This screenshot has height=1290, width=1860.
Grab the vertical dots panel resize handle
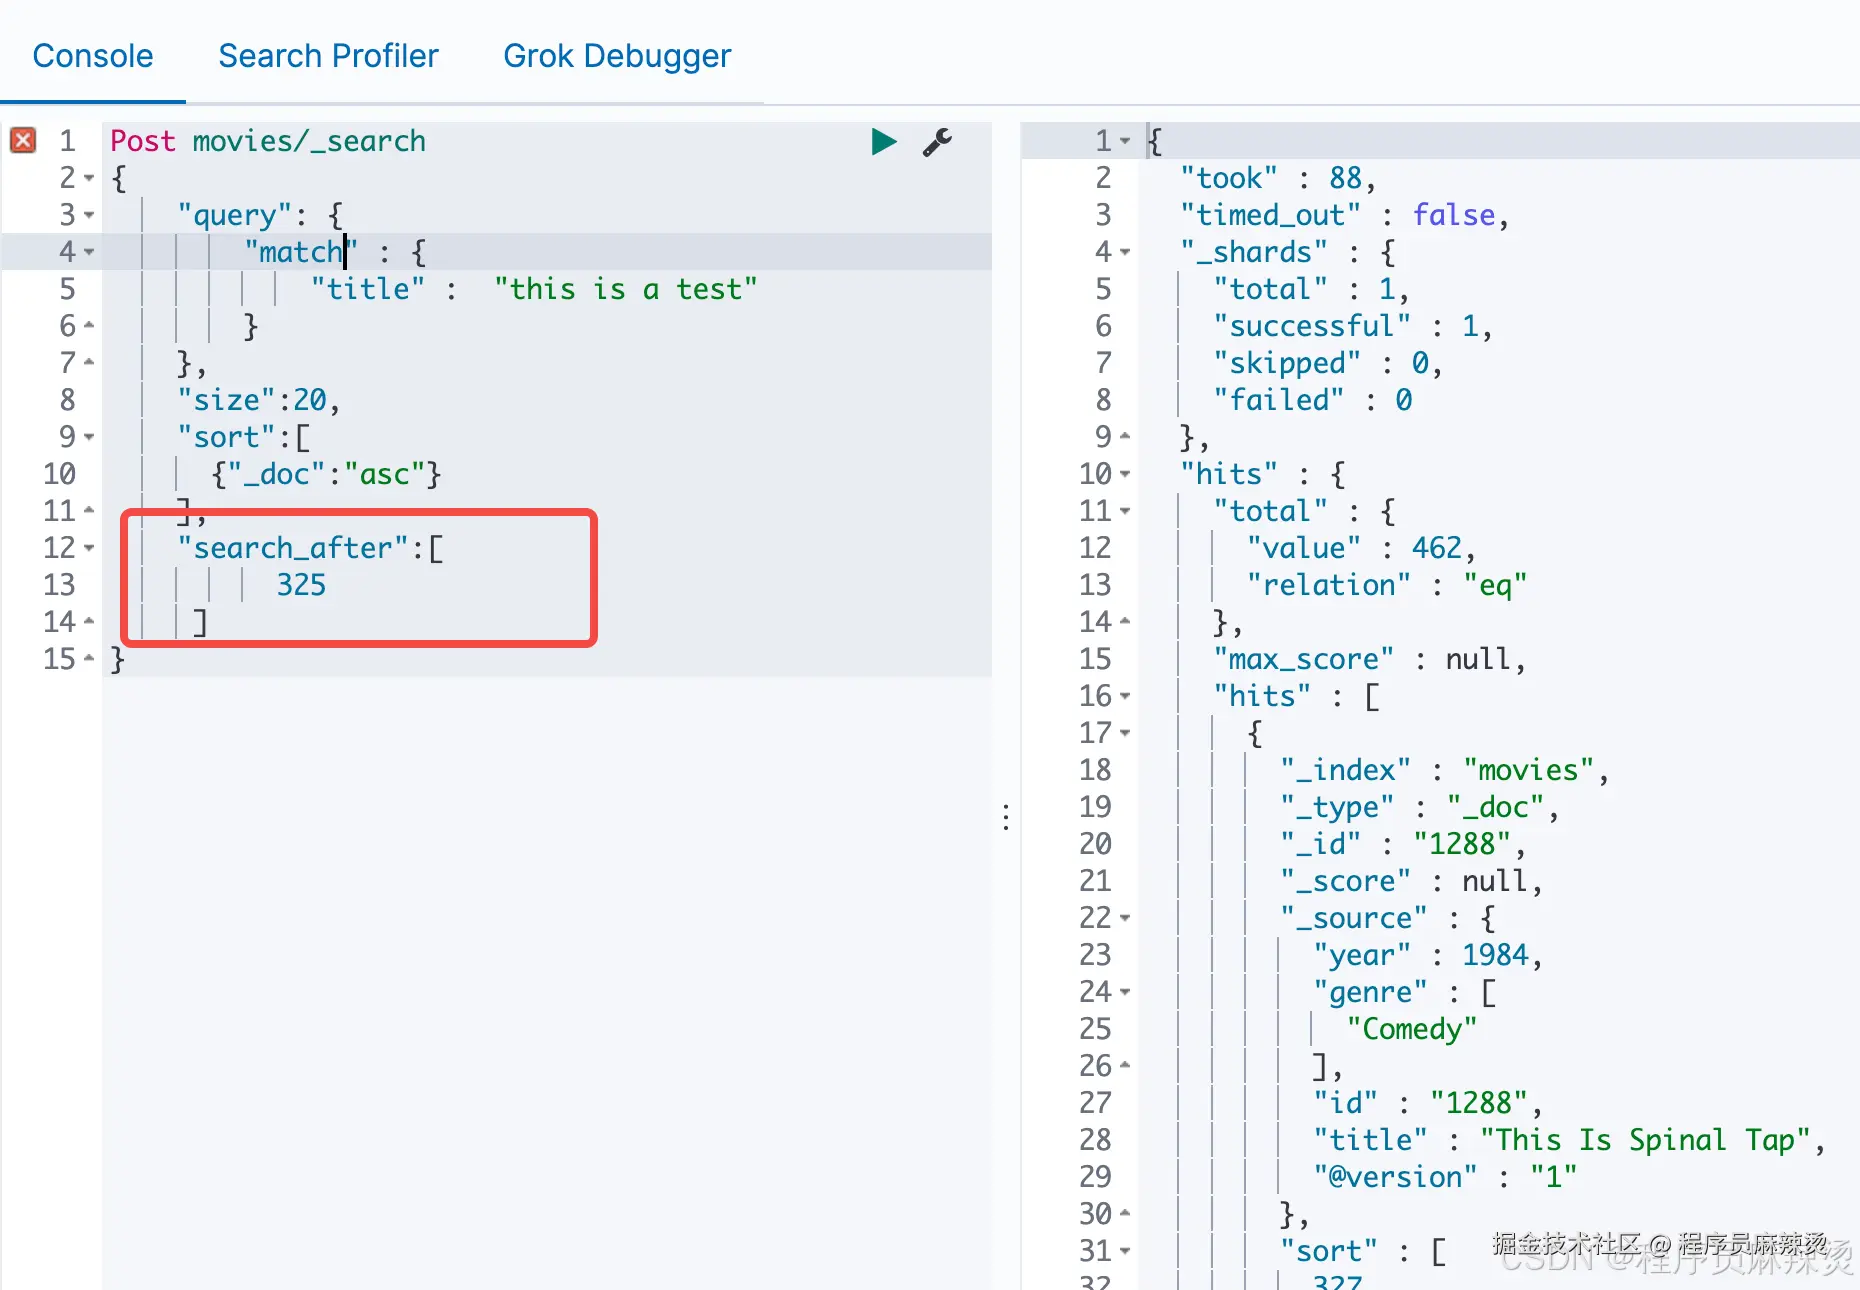coord(1006,818)
